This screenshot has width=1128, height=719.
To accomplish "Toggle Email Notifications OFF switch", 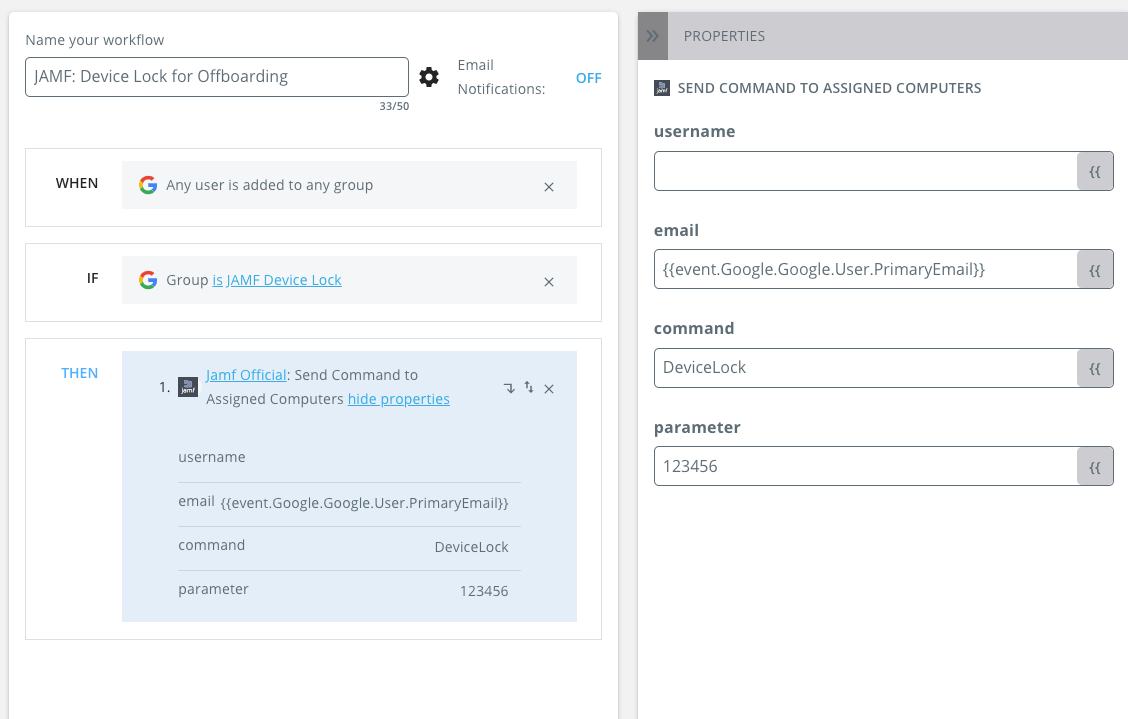I will (x=588, y=78).
